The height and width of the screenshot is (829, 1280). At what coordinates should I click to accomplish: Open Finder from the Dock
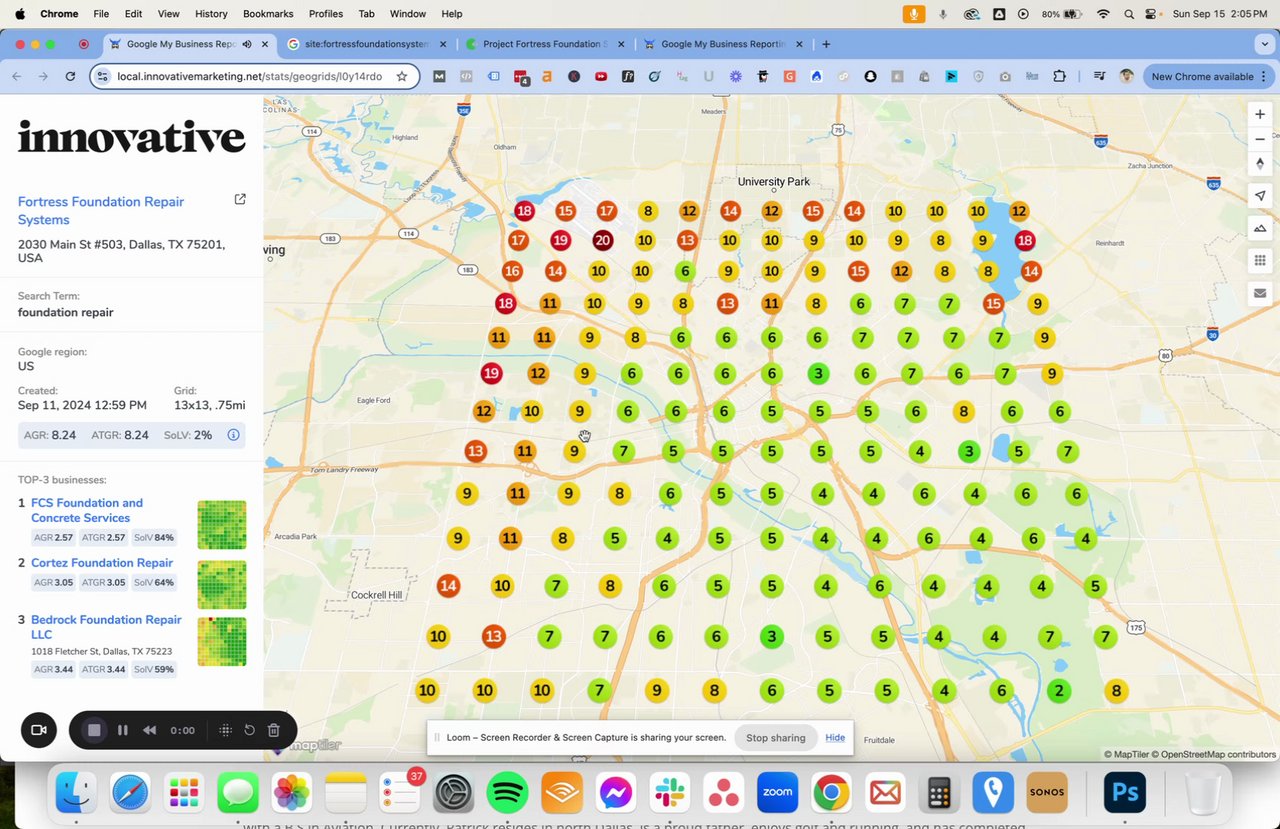(76, 794)
